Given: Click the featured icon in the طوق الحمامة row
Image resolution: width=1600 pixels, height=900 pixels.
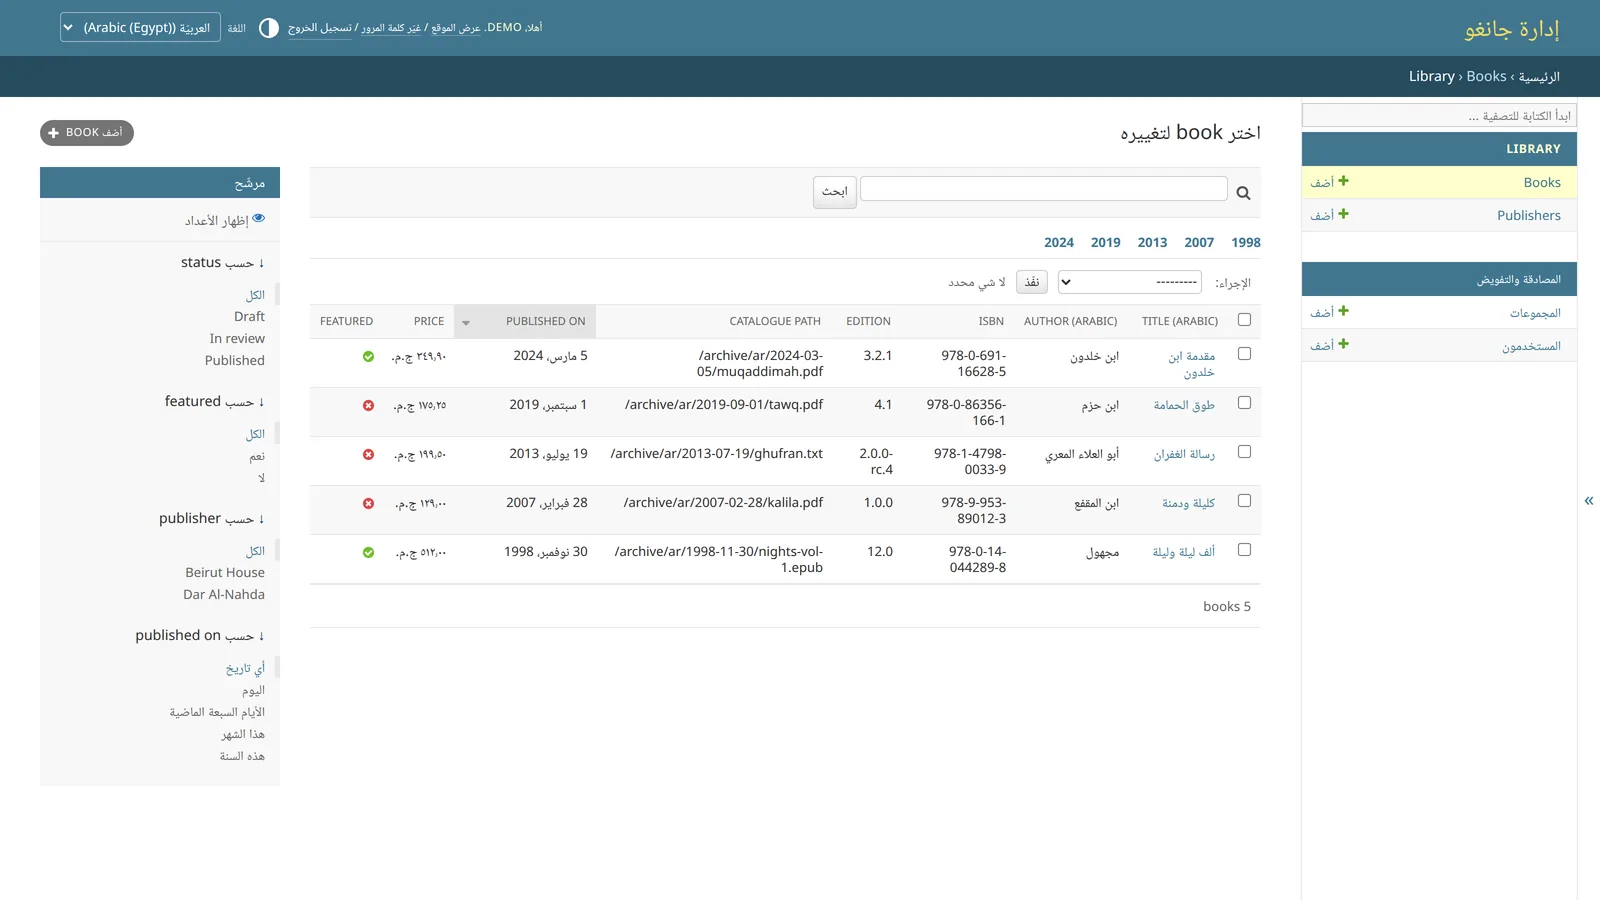Looking at the screenshot, I should (368, 405).
